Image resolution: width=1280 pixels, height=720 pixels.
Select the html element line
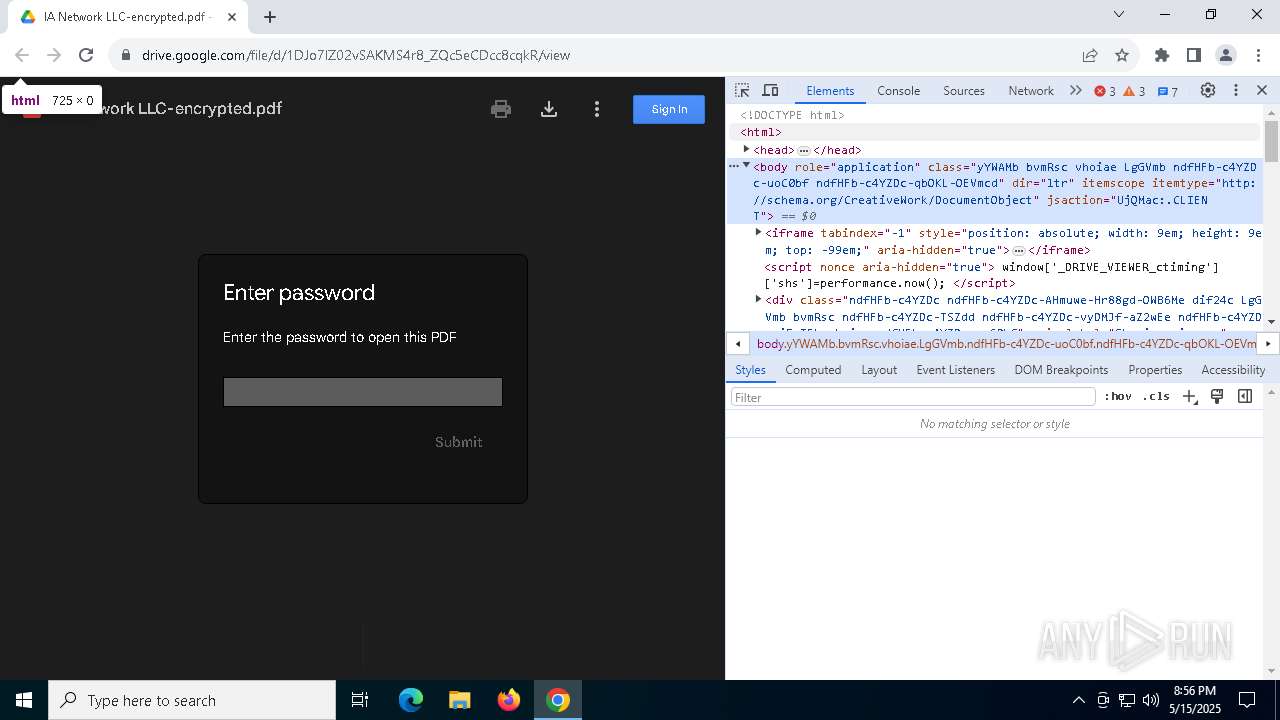761,132
